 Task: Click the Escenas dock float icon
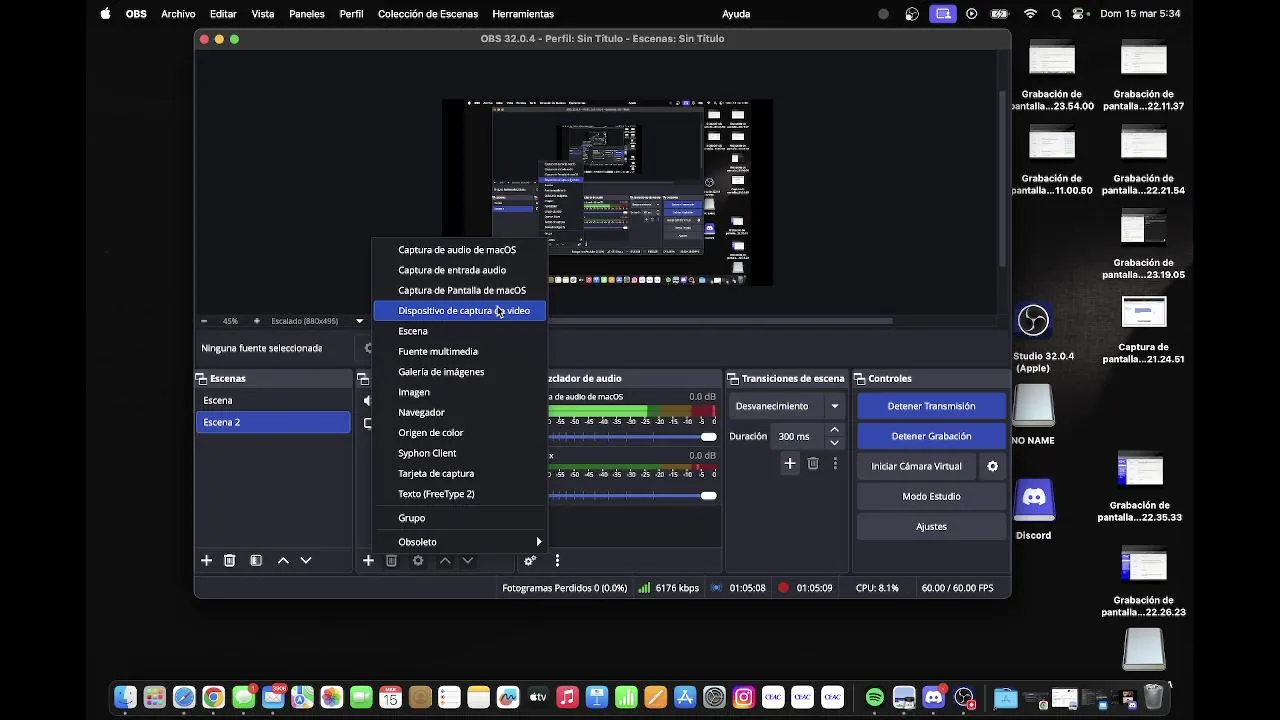tap(201, 379)
